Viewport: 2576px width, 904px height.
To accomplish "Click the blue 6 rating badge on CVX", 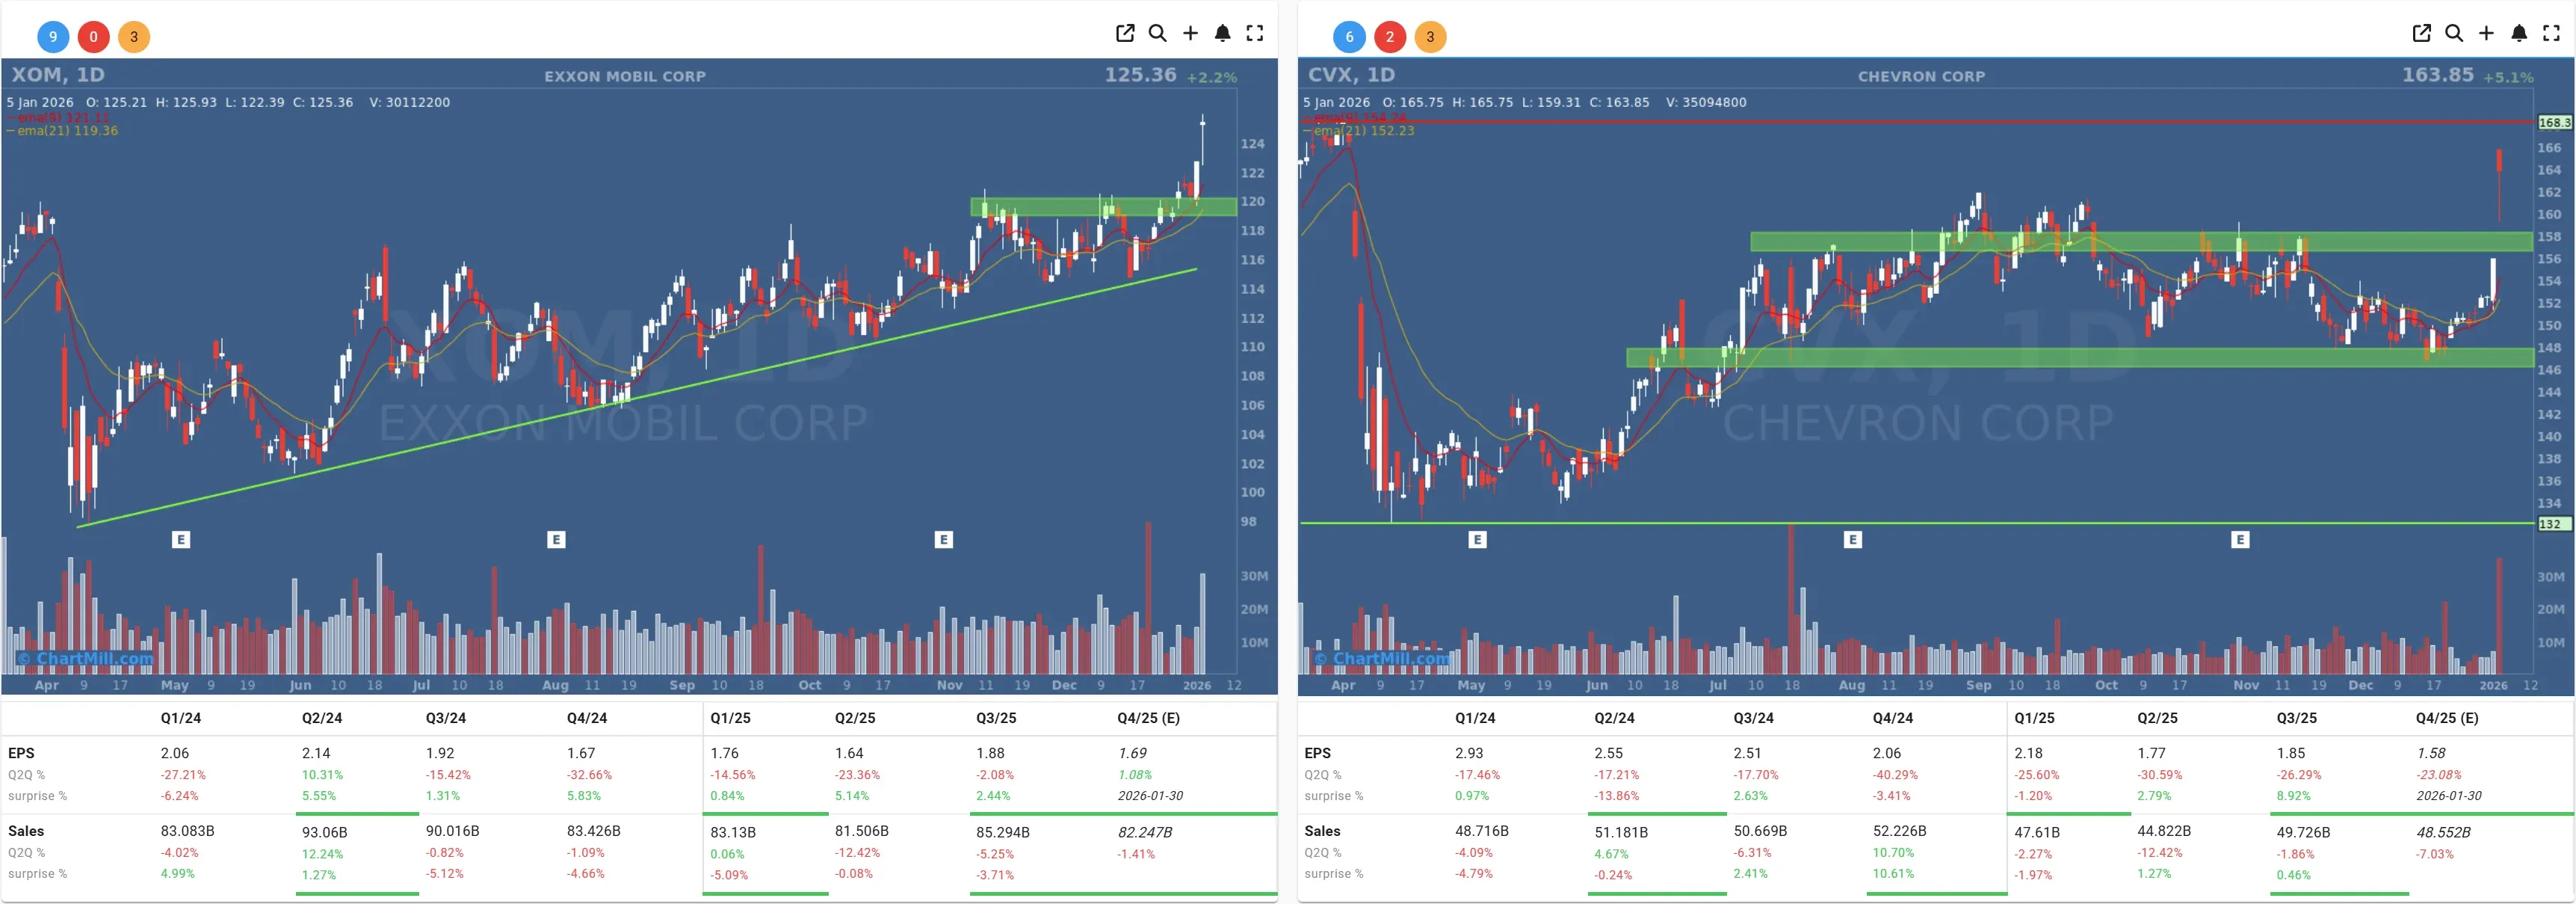I will point(1349,37).
